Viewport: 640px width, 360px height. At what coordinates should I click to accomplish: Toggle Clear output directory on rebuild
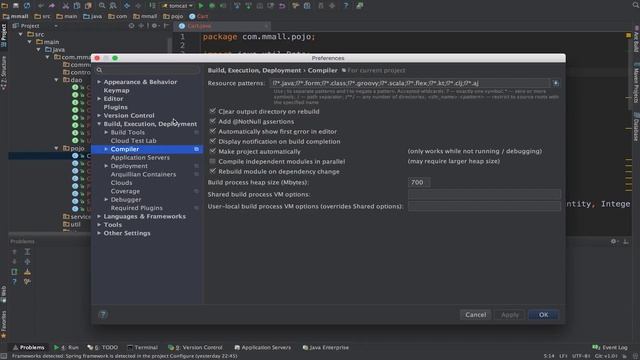[x=212, y=111]
